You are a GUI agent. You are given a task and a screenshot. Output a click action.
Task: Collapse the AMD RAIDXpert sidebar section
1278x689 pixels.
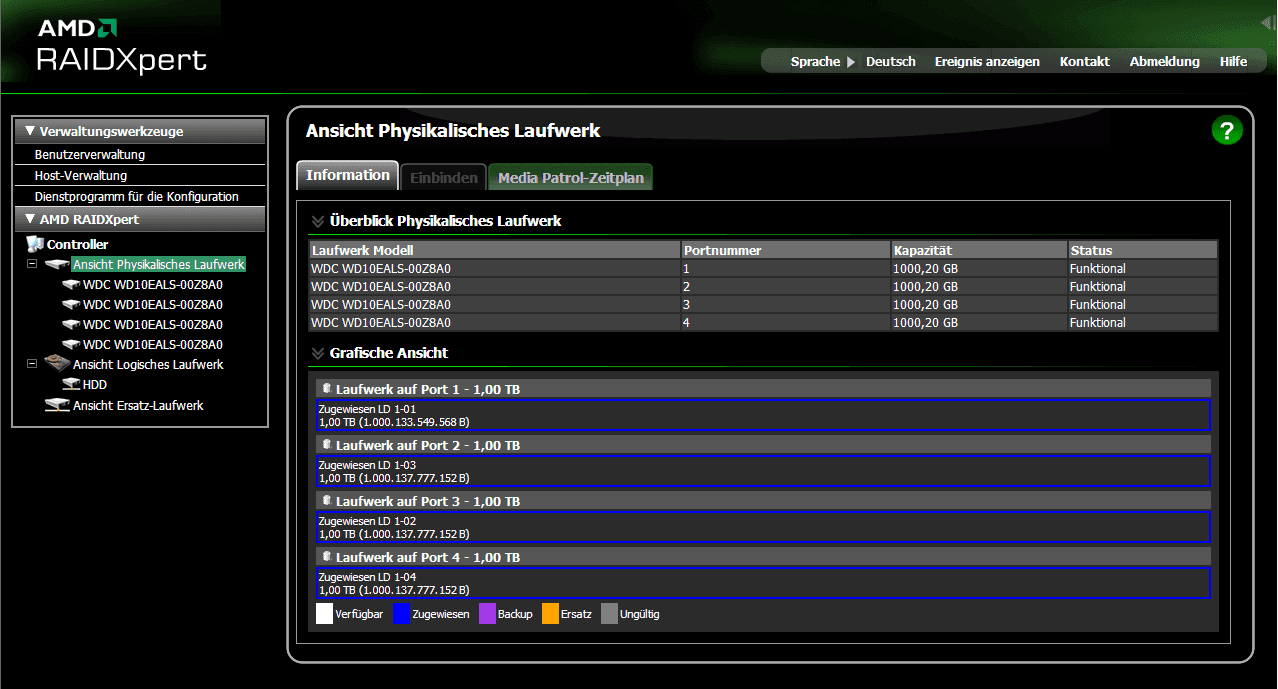(x=30, y=219)
